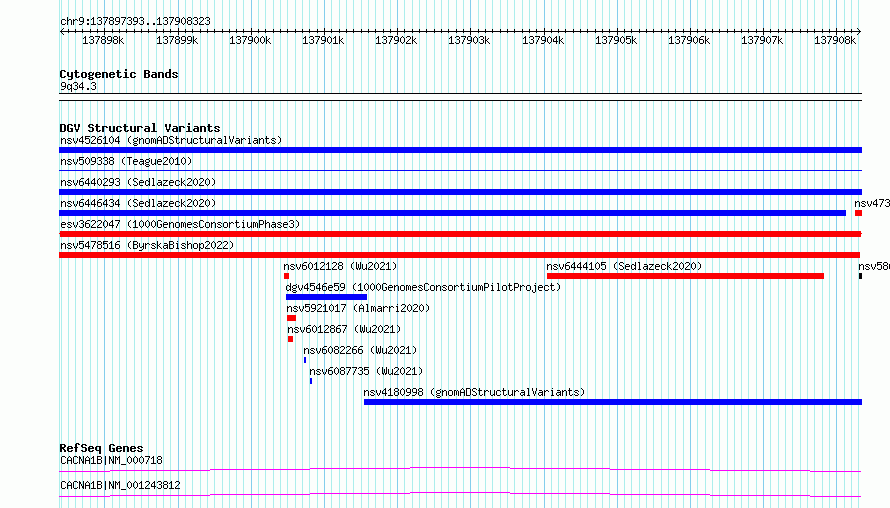890x508 pixels.
Task: Click the 137898k ruler position
Action: point(103,40)
